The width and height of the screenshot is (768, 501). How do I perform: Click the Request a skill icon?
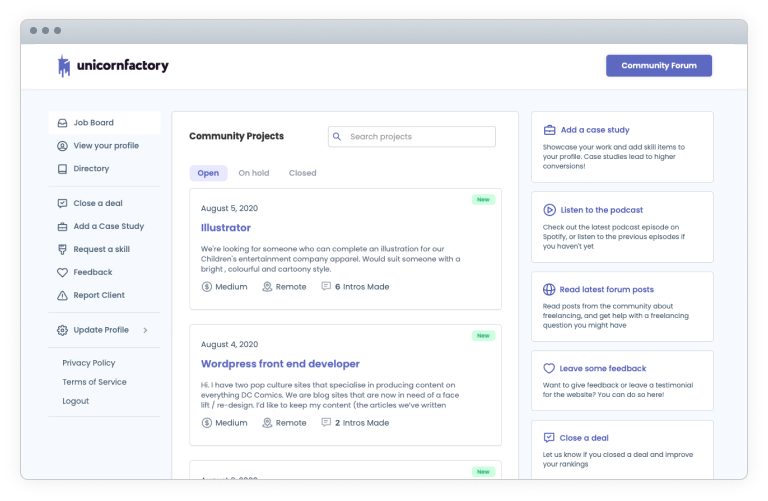click(x=62, y=249)
